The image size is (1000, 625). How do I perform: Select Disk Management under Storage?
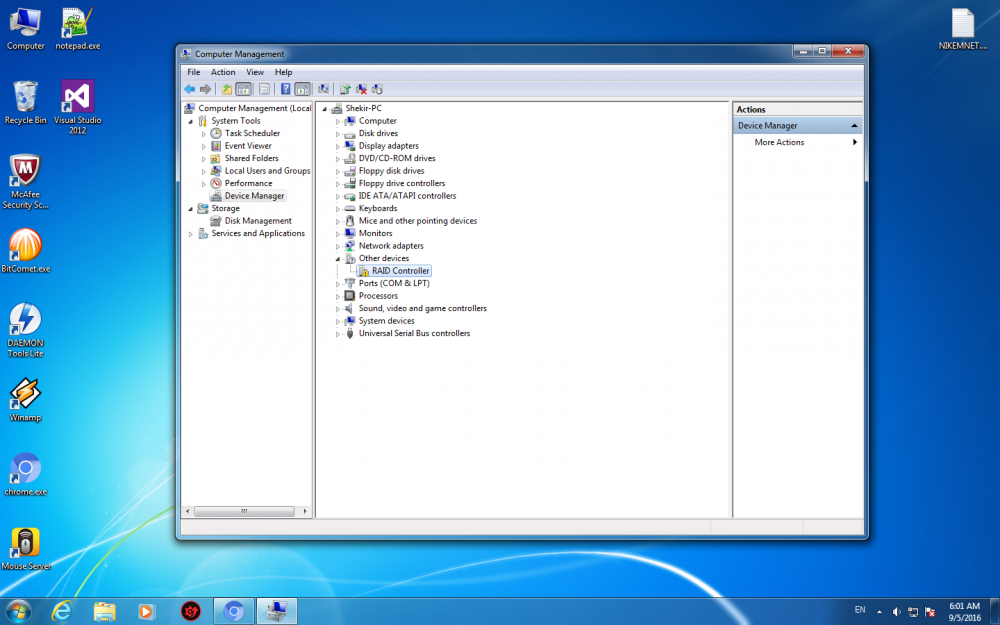point(258,221)
